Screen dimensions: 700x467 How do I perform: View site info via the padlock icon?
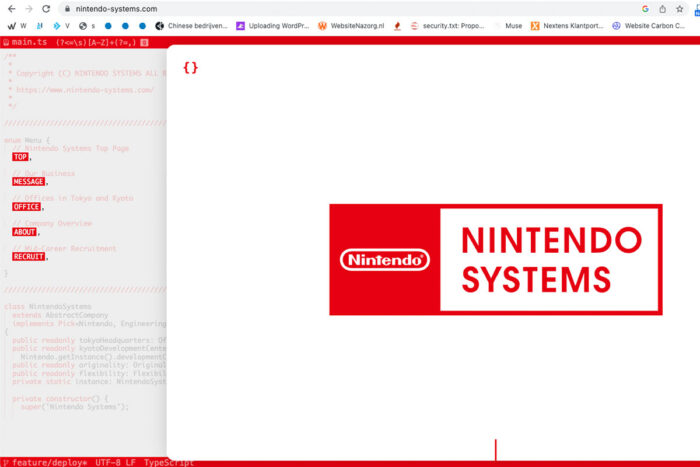(x=67, y=9)
